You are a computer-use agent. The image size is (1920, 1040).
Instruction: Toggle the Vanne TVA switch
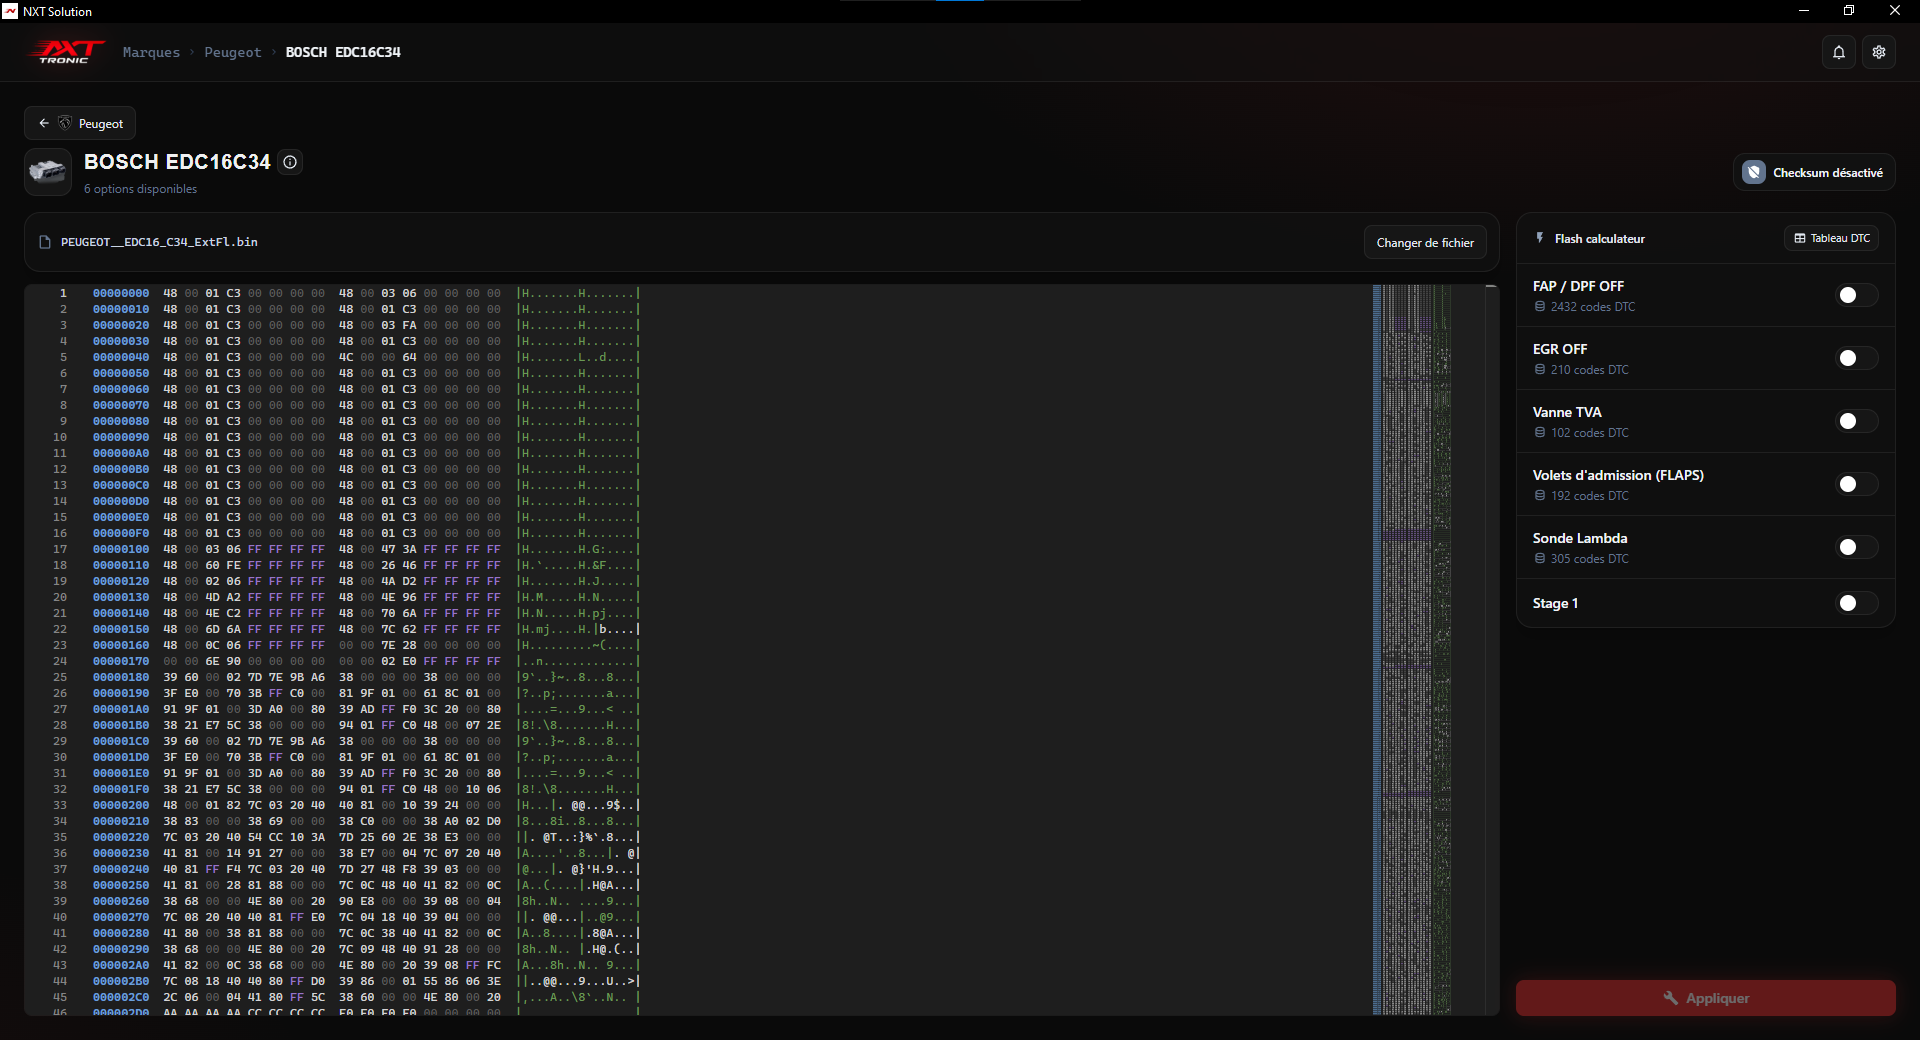(1857, 421)
